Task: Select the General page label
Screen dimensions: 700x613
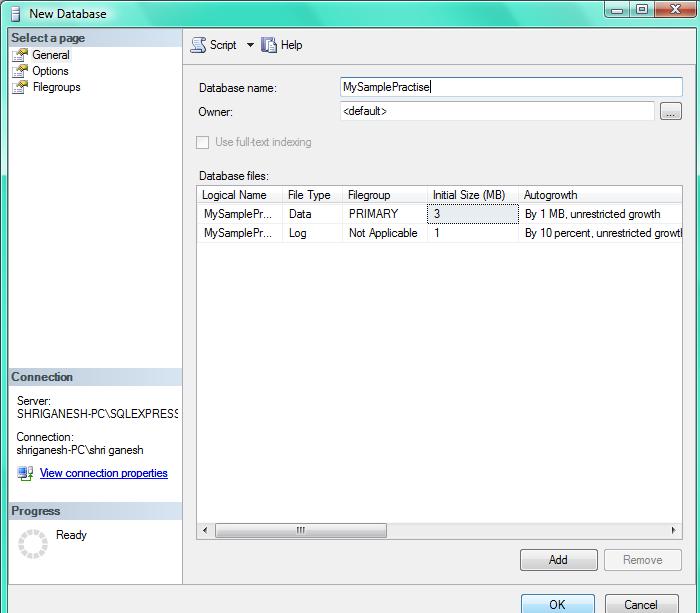Action: pos(51,55)
